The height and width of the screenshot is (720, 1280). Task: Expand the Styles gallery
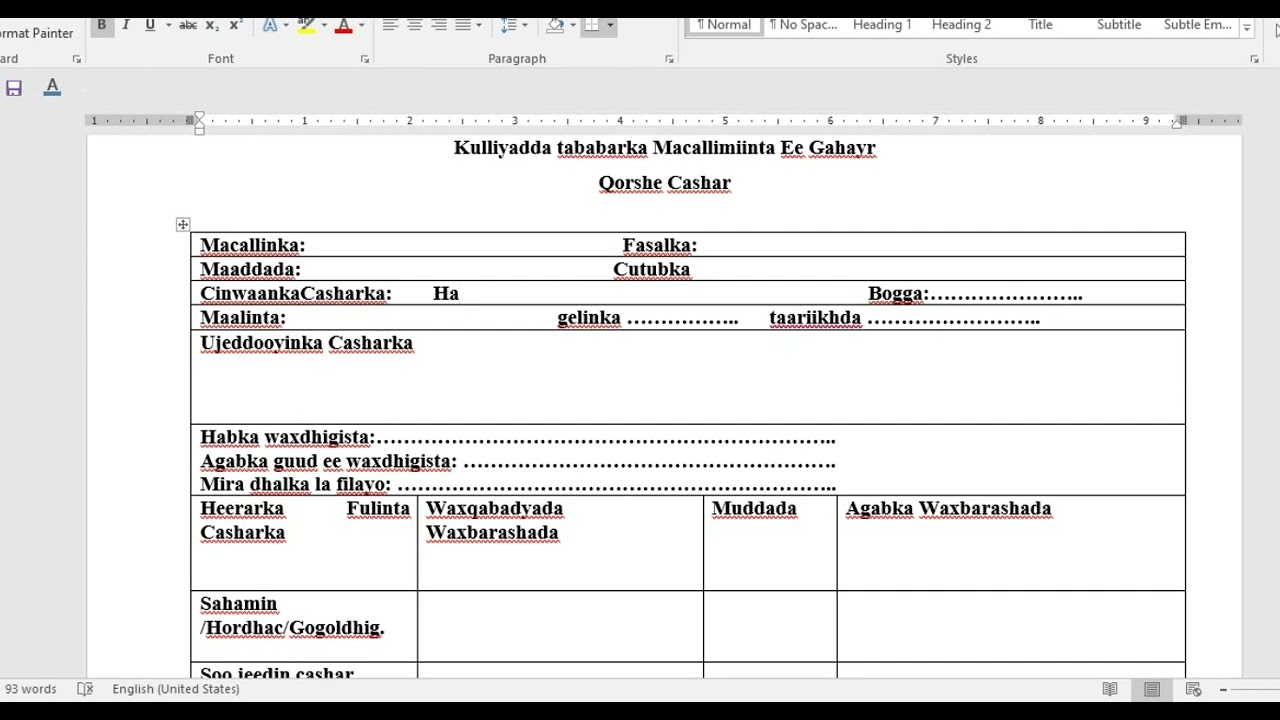click(1247, 30)
